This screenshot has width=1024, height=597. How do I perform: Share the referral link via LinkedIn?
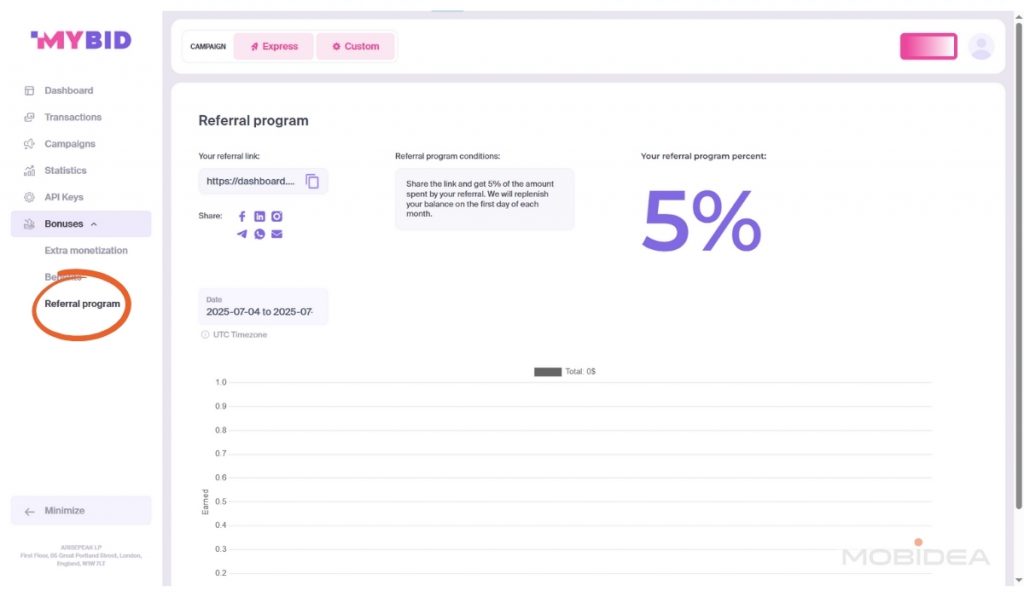click(x=259, y=215)
